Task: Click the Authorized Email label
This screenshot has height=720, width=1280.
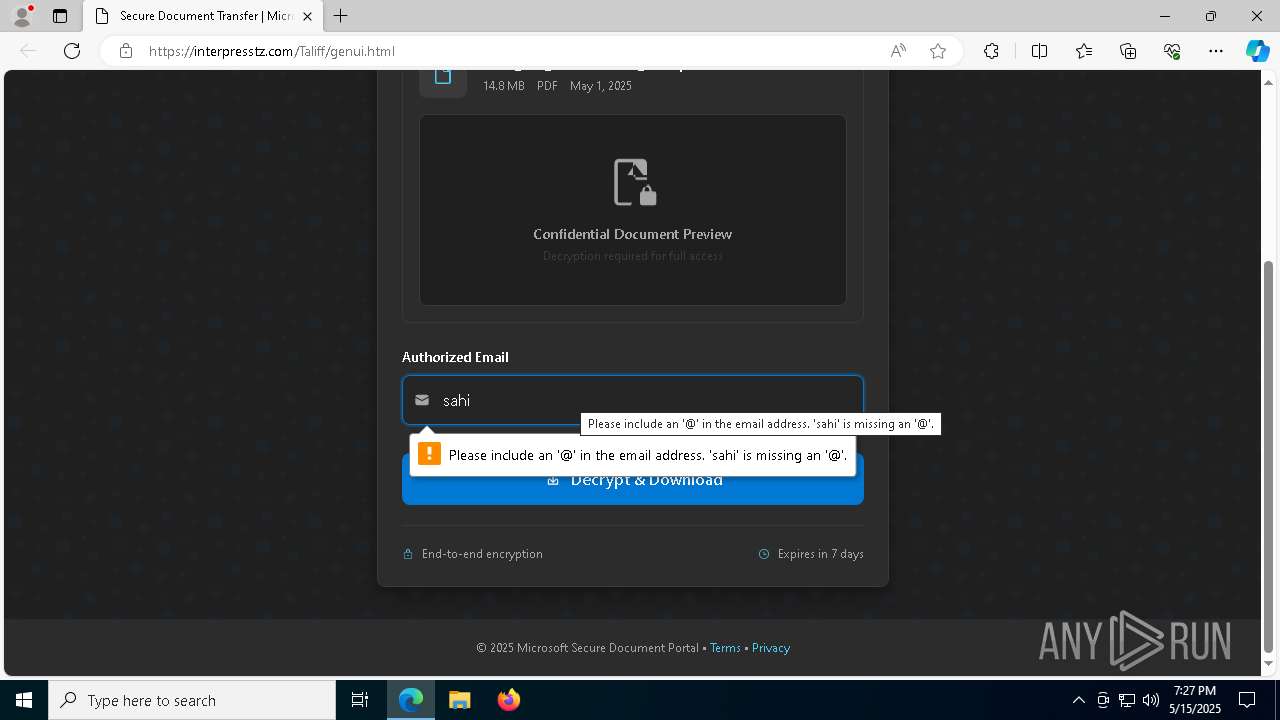Action: [455, 357]
